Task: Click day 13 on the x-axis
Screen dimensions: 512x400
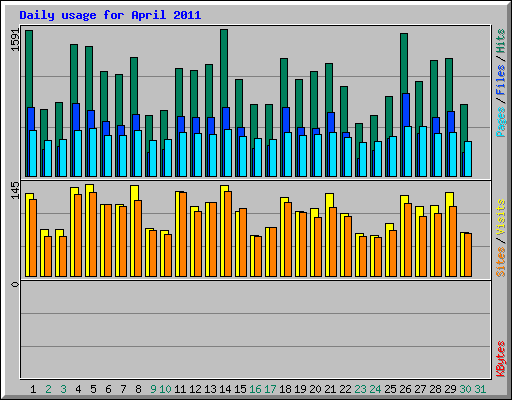Action: 210,389
